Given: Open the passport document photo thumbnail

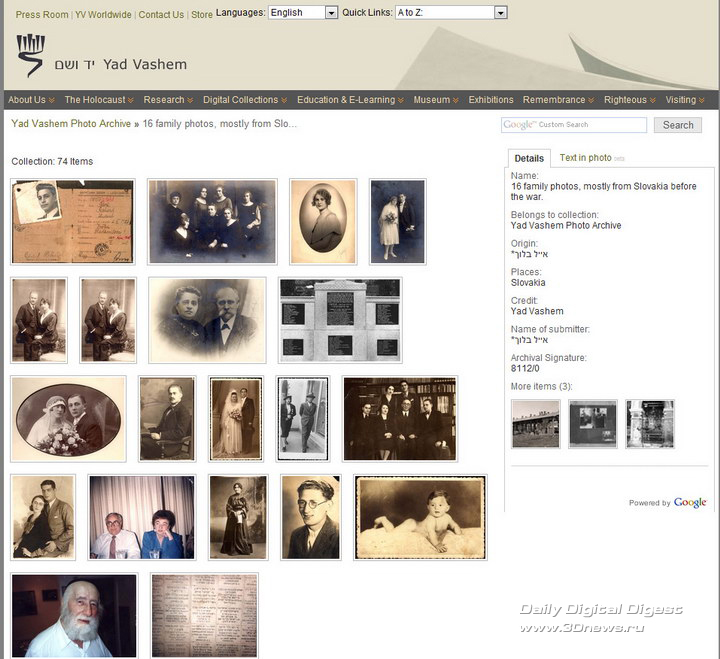Looking at the screenshot, I should [x=72, y=221].
